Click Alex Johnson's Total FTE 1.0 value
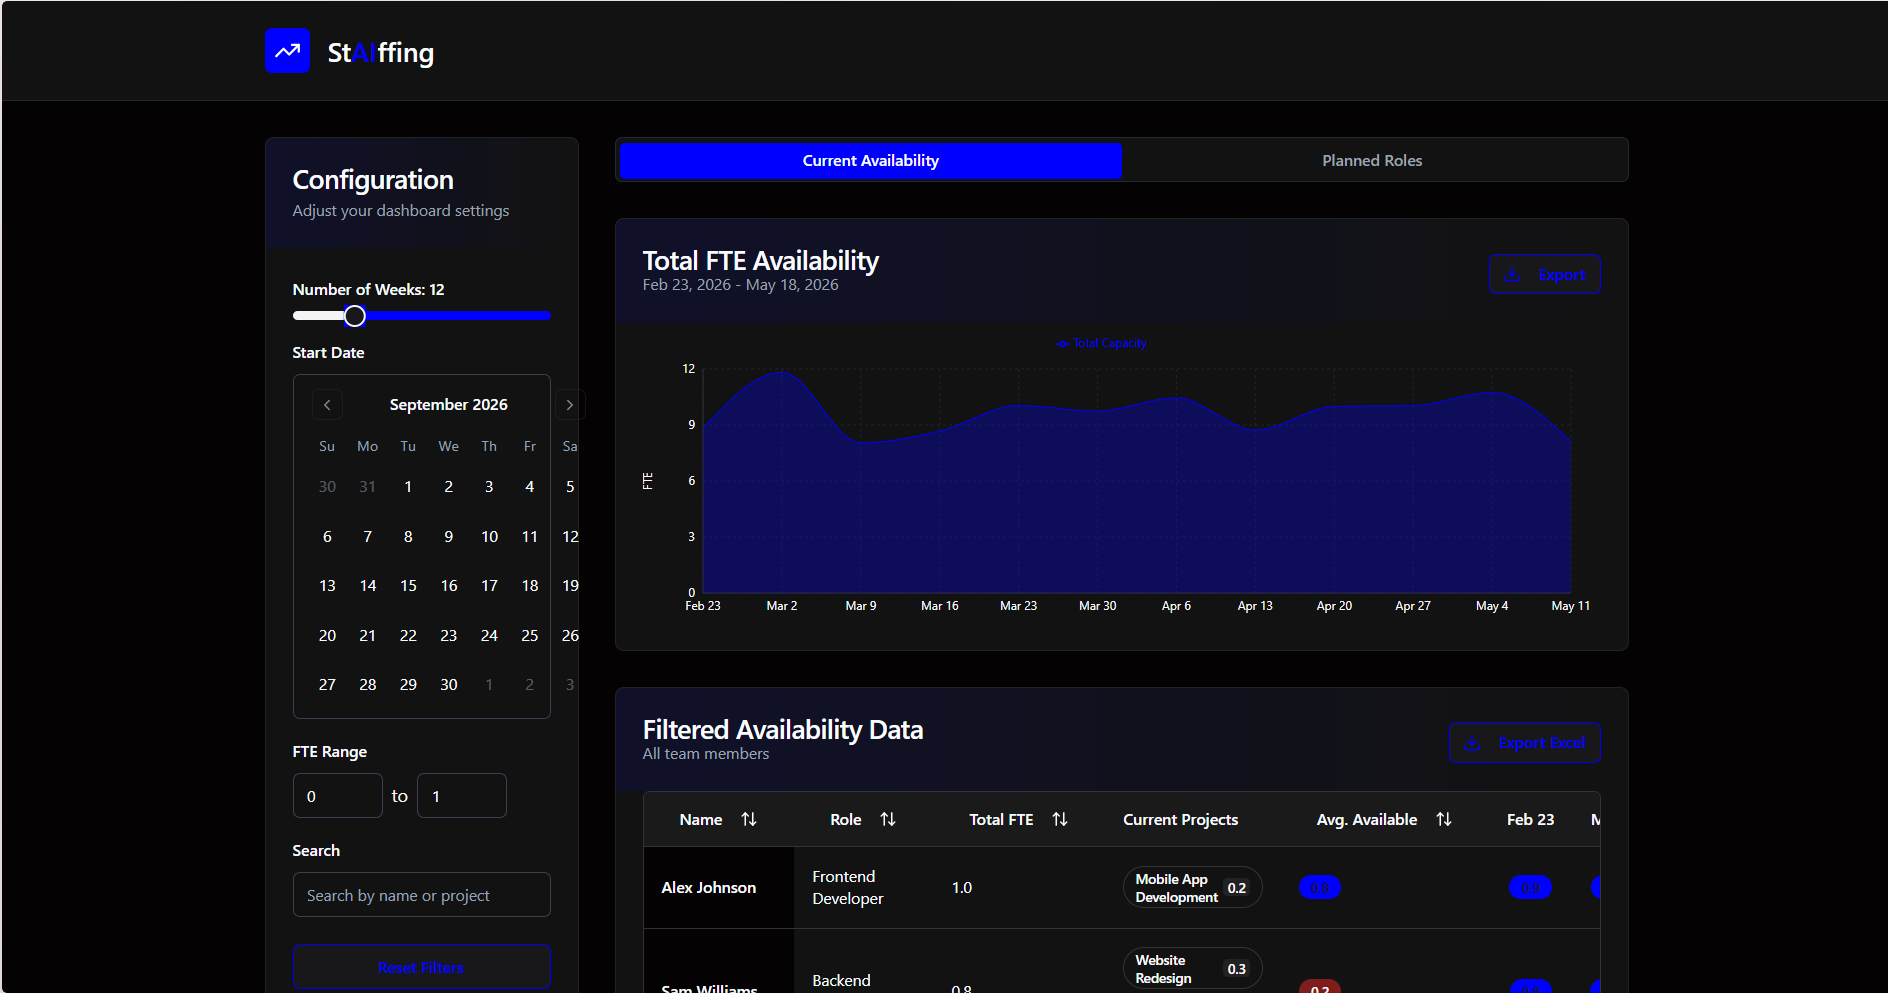1888x993 pixels. (x=962, y=888)
